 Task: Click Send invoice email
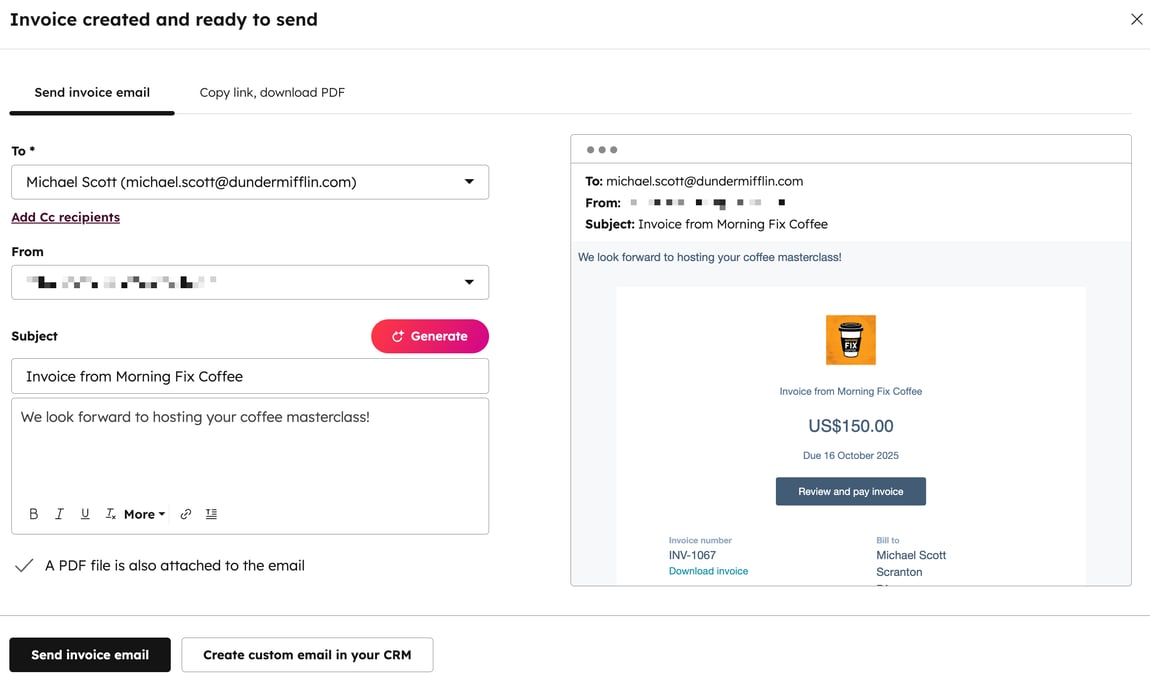tap(89, 654)
